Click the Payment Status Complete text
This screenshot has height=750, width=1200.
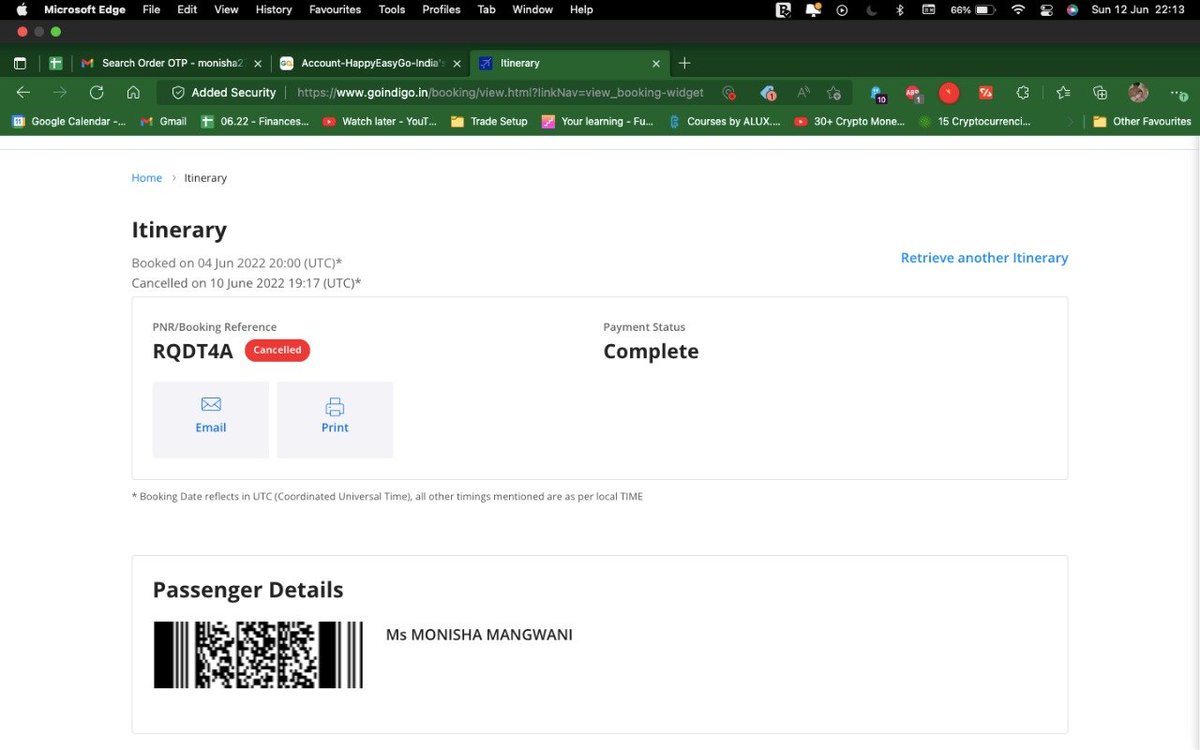(651, 351)
